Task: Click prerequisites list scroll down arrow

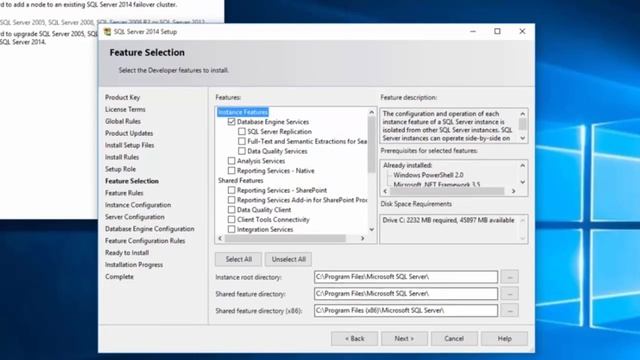Action: point(522,182)
